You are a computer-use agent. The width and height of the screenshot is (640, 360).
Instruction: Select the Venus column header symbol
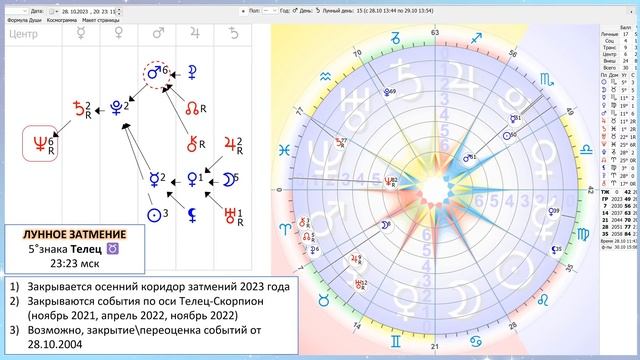(119, 33)
